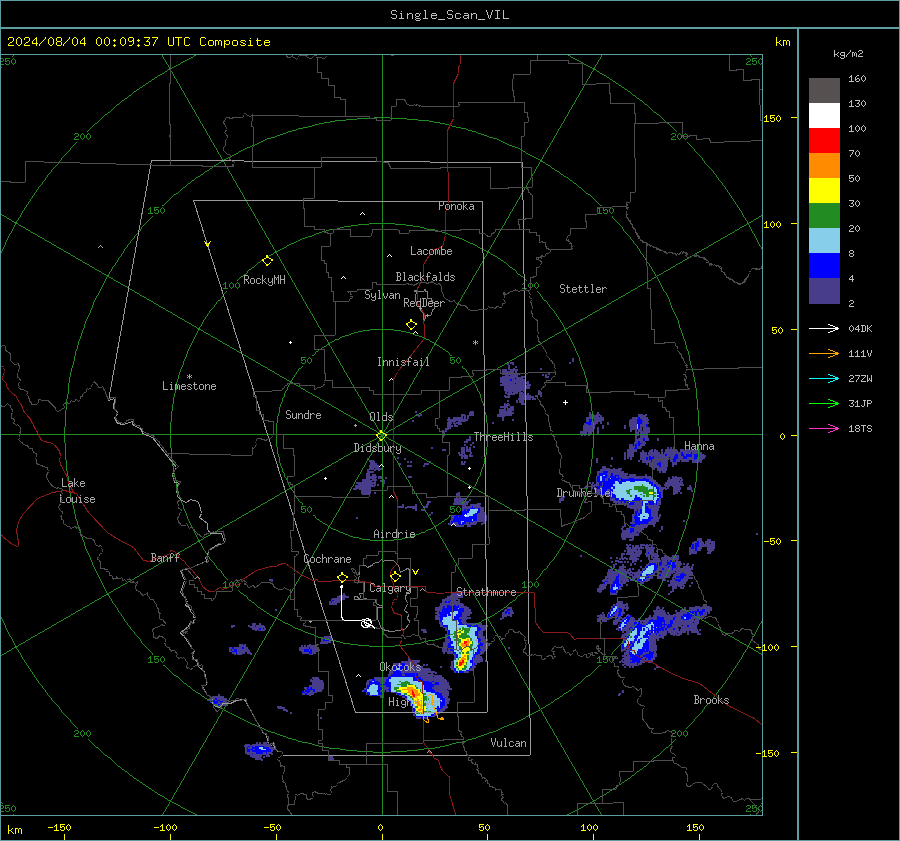
Task: Click the storm cell south of Strathmore
Action: coord(462,637)
